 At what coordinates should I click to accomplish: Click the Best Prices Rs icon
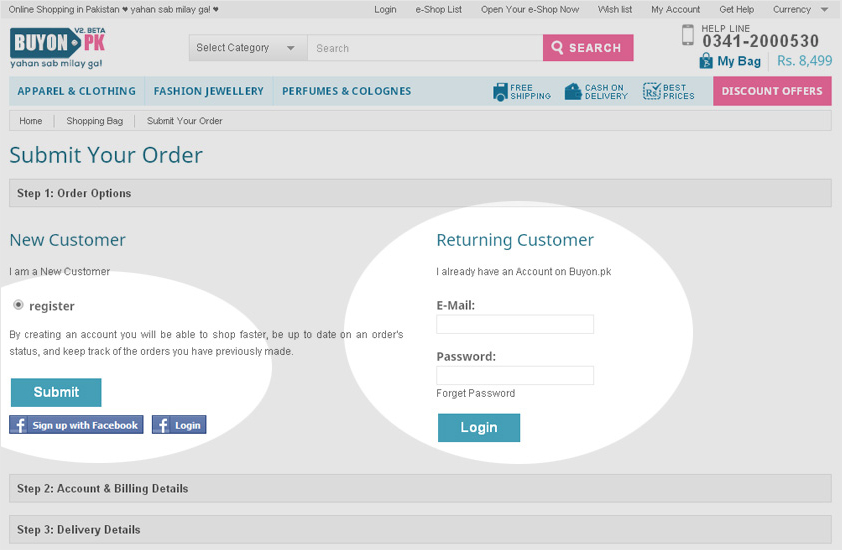click(x=651, y=91)
